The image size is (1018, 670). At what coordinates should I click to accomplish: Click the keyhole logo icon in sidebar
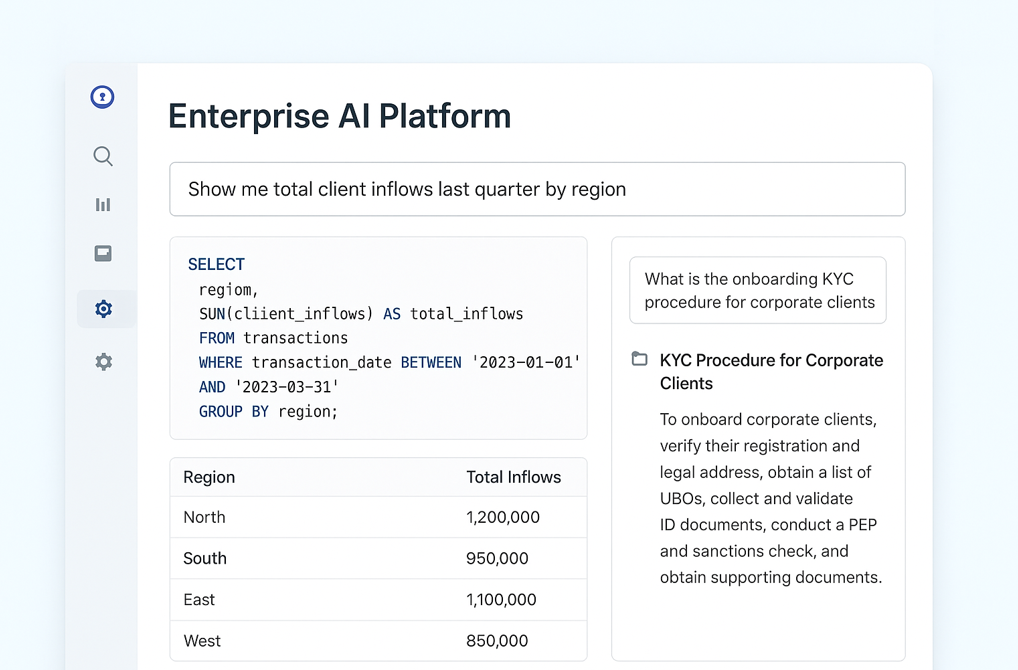(102, 97)
